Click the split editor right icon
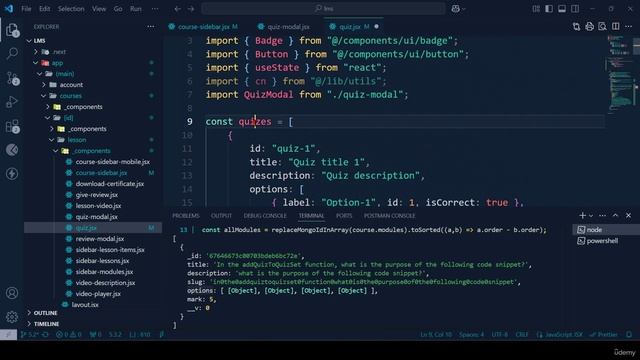This screenshot has width=640, height=360. 616,27
